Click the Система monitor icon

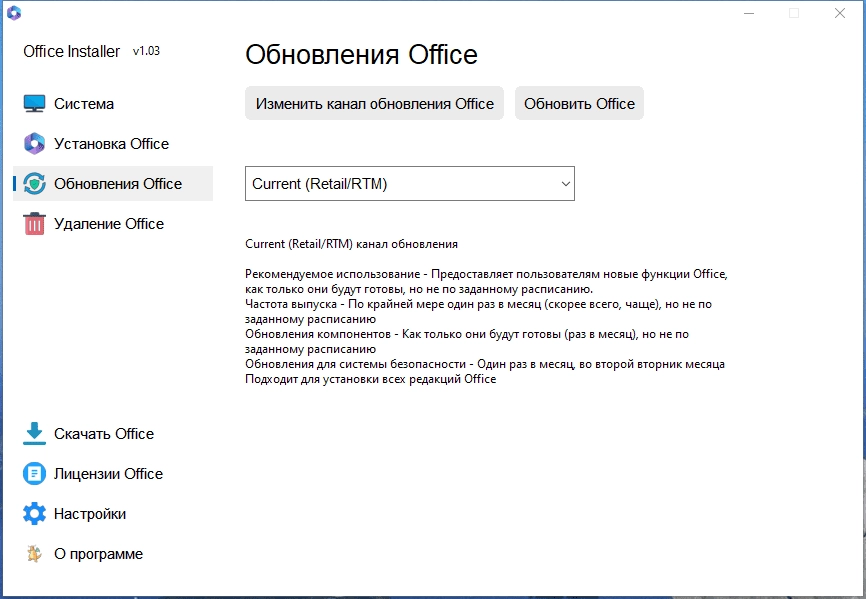pyautogui.click(x=34, y=104)
